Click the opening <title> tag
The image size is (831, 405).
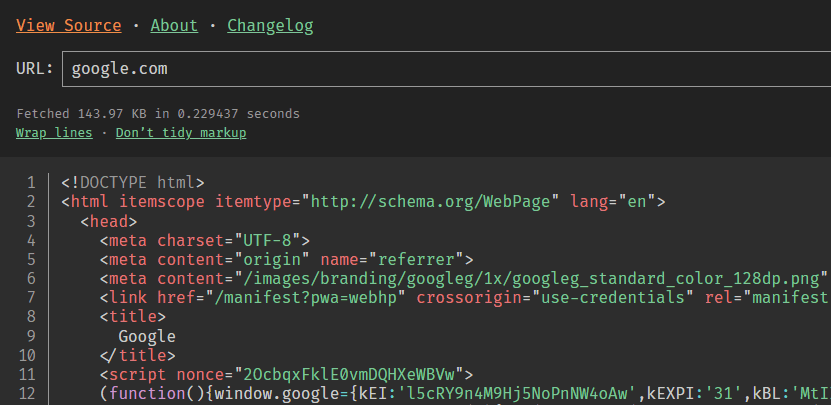(x=132, y=317)
